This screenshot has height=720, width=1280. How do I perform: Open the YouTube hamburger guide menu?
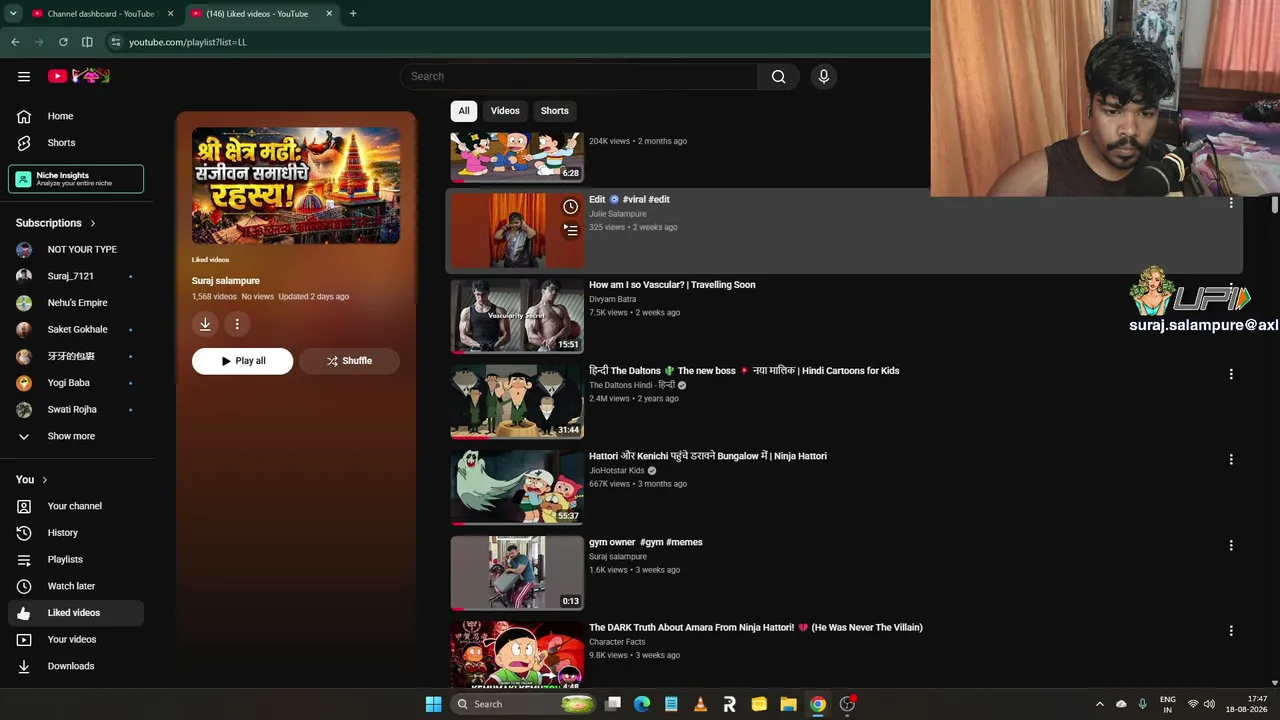pyautogui.click(x=24, y=76)
